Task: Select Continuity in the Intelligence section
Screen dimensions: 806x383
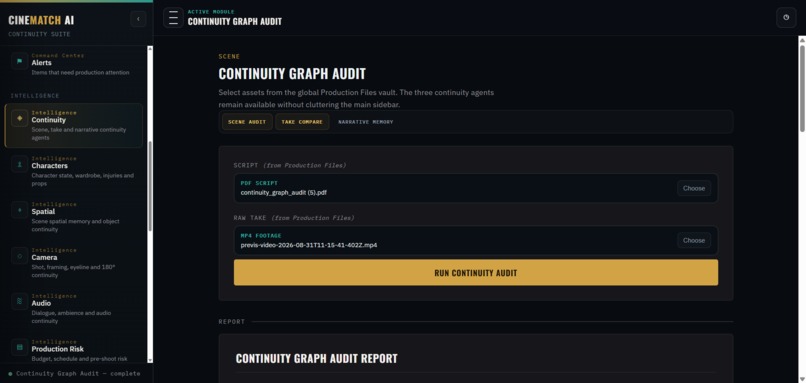Action: tap(74, 125)
